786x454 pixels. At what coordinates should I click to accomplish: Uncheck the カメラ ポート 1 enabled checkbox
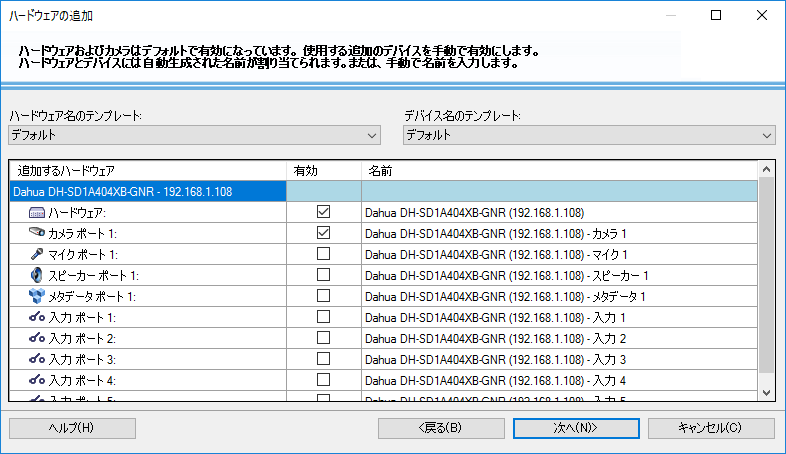click(323, 233)
